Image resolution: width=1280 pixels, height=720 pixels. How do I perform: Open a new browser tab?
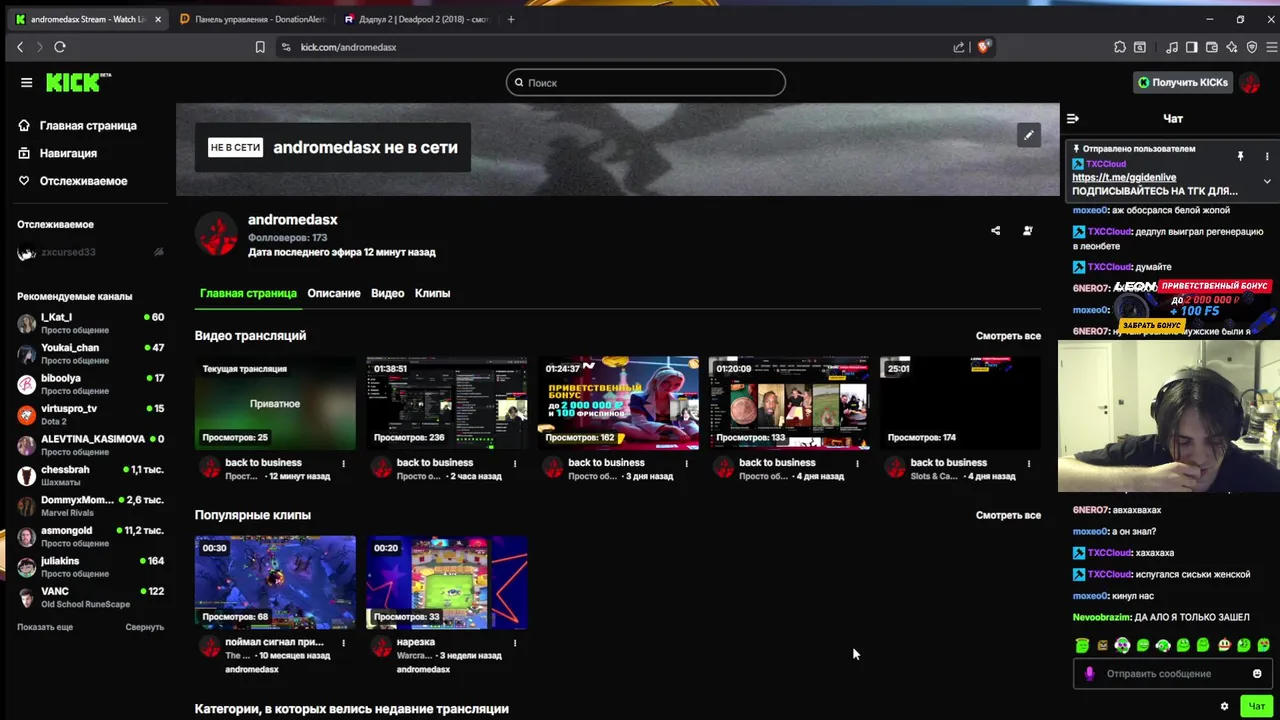pyautogui.click(x=511, y=19)
